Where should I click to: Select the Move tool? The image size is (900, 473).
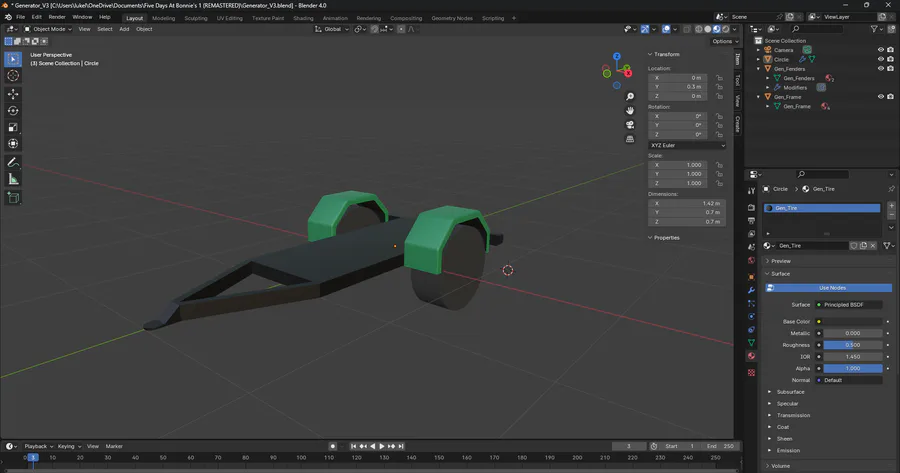tap(13, 94)
